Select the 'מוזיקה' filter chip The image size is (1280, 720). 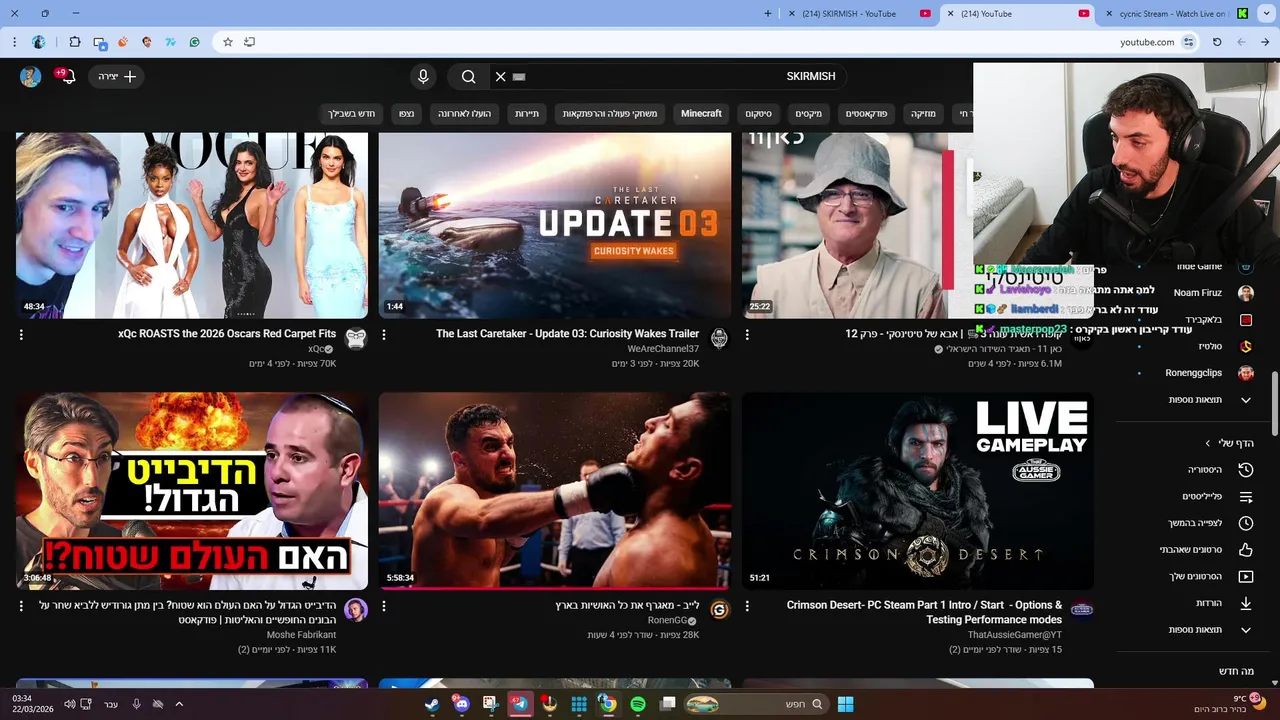(x=923, y=114)
